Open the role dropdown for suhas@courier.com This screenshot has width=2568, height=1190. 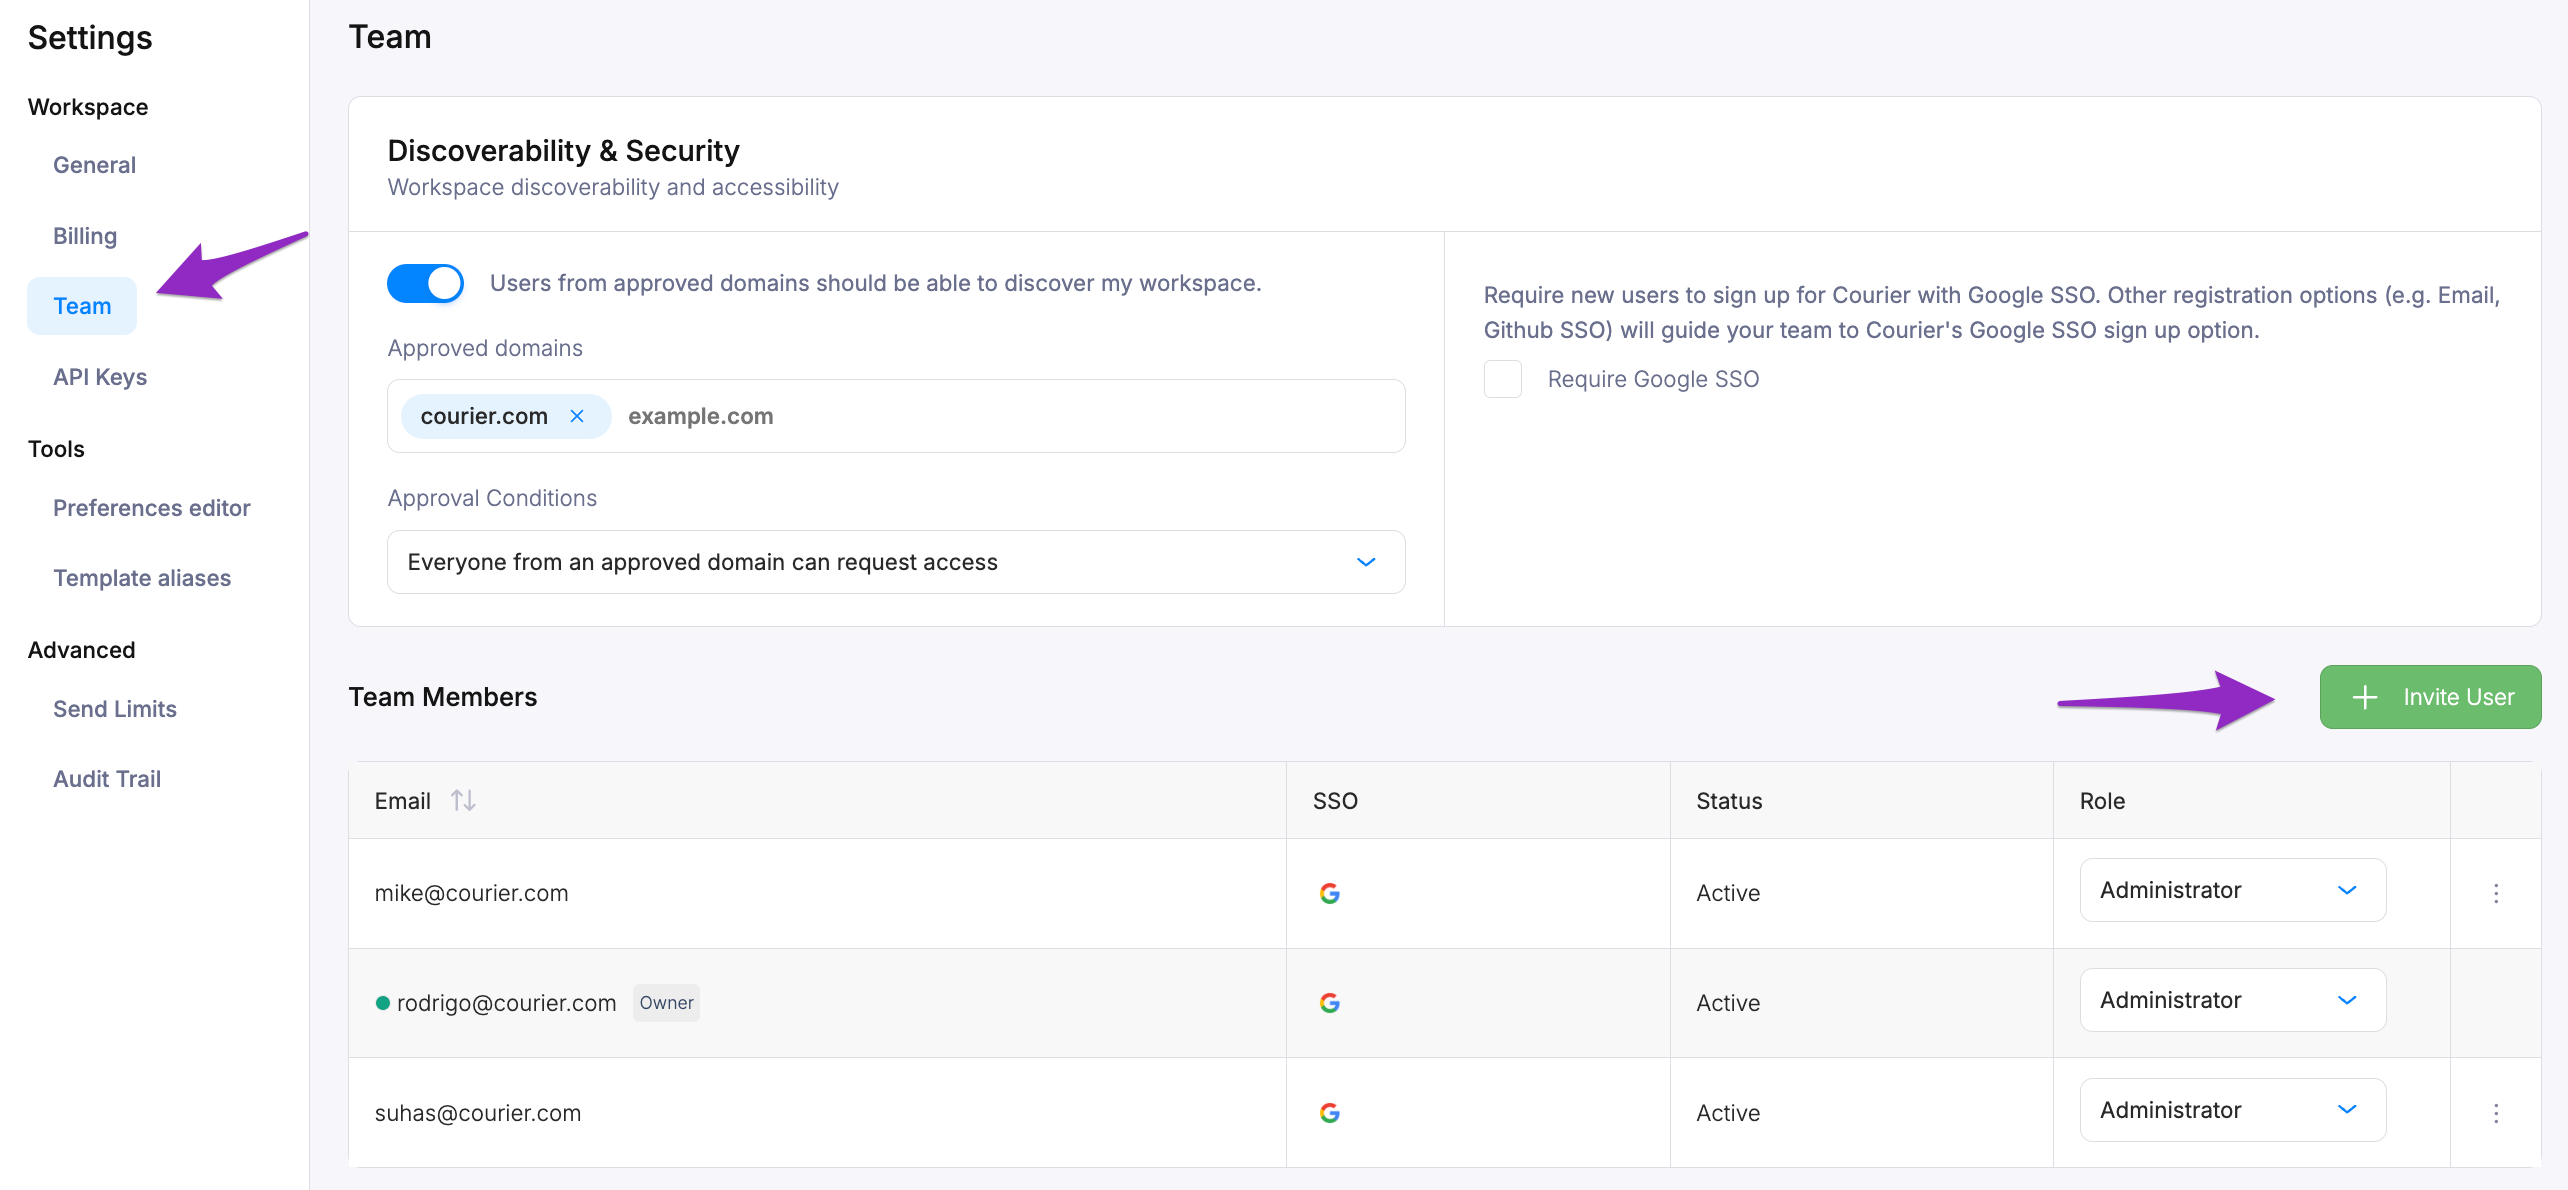2232,1110
